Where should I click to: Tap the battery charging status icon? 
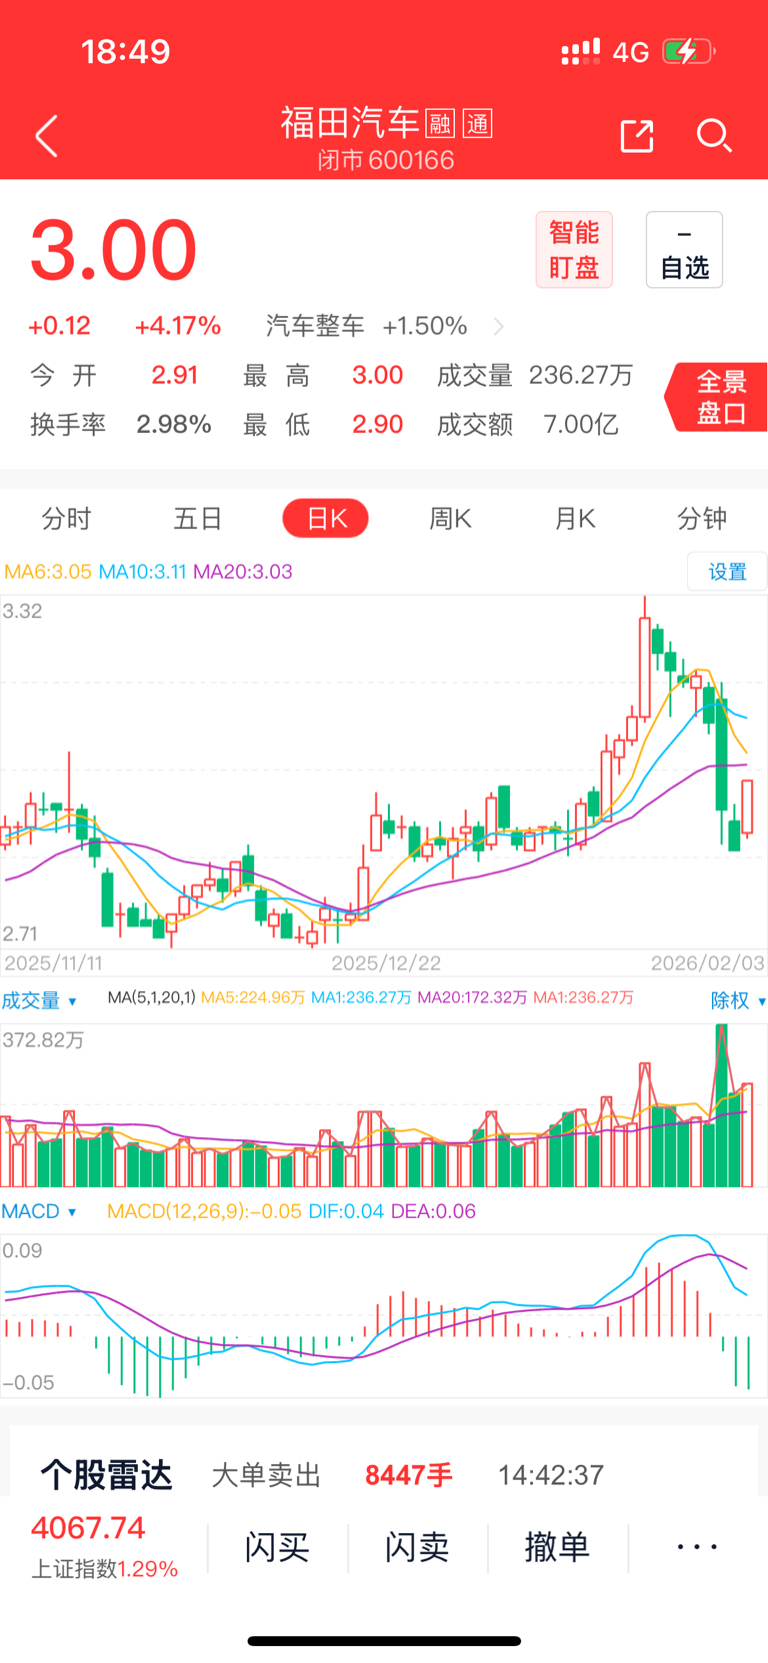(x=689, y=51)
